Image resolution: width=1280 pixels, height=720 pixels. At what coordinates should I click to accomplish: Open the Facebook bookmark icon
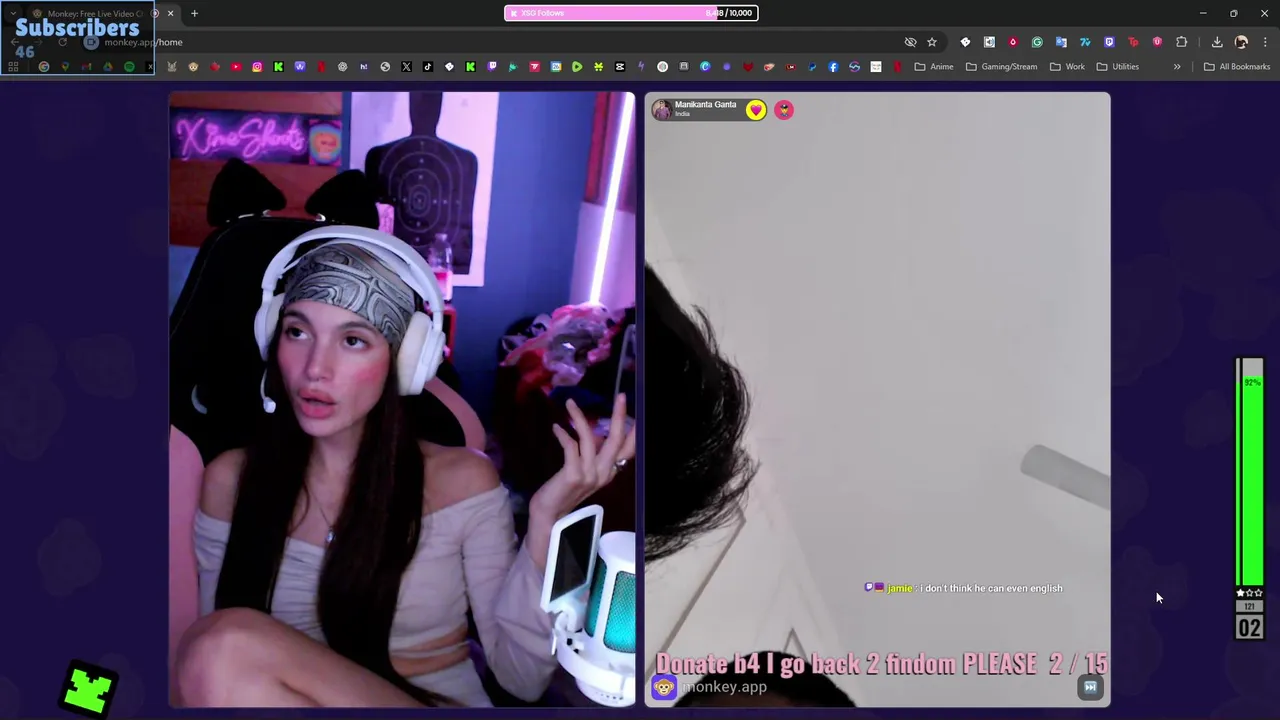(x=833, y=67)
